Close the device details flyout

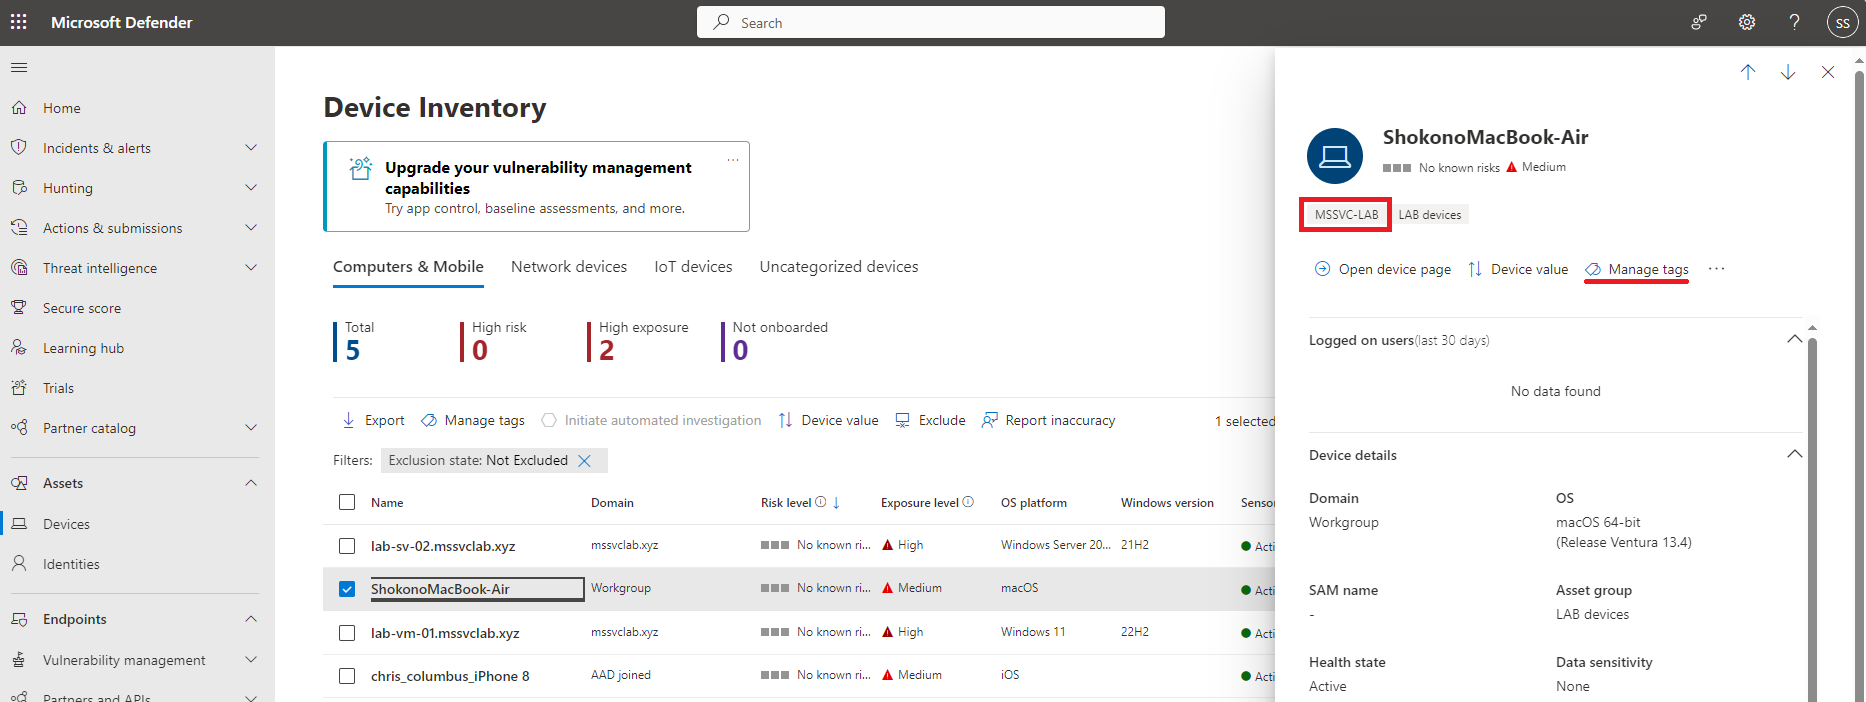pos(1828,72)
